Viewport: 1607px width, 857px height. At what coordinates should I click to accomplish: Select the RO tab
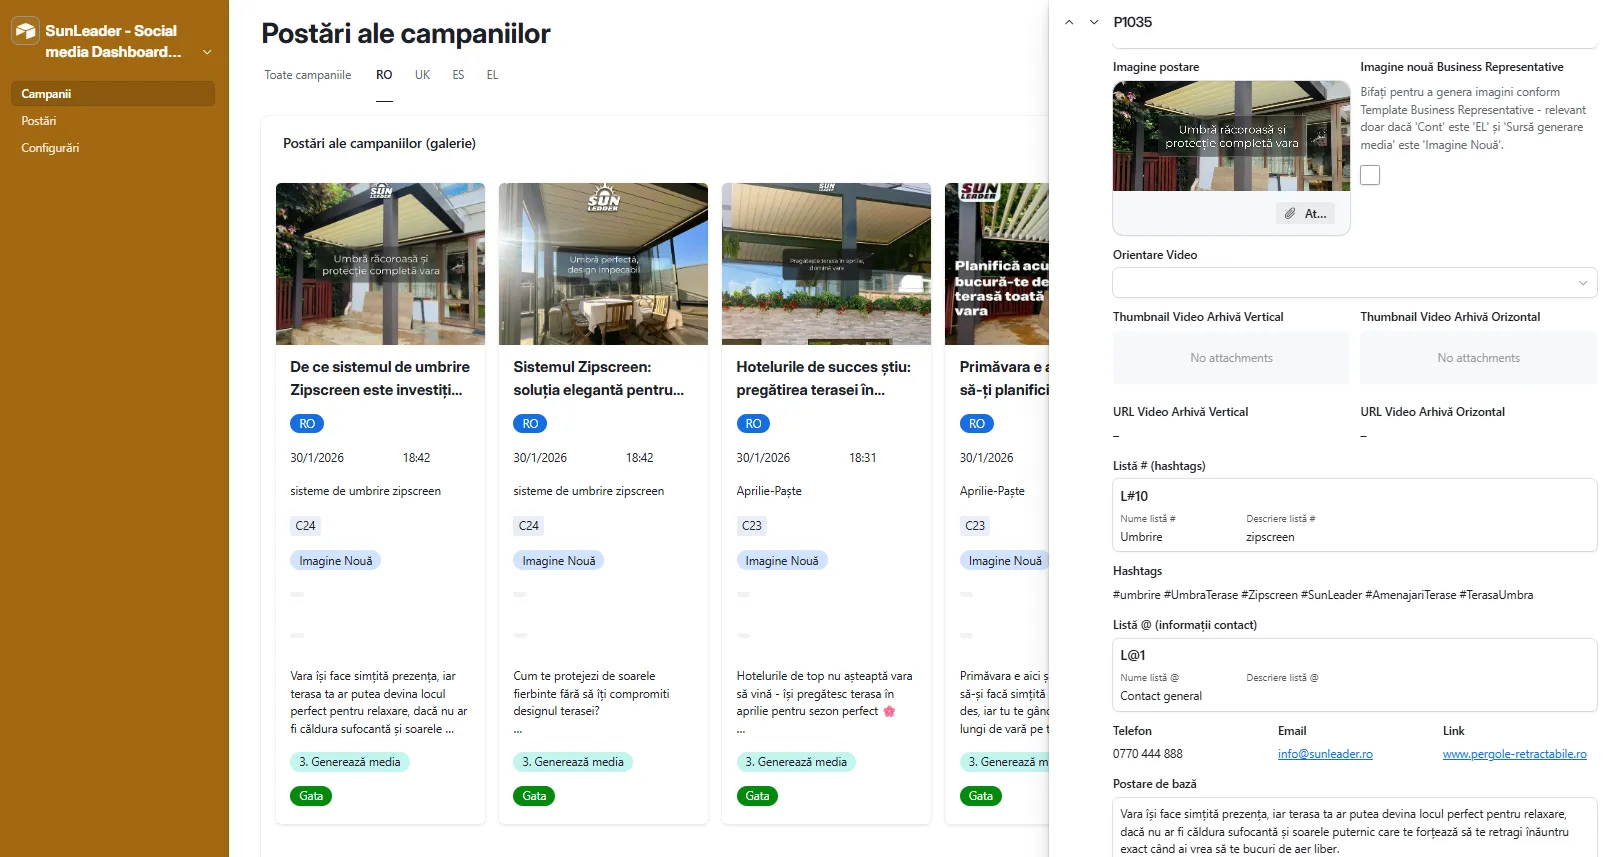coord(384,75)
